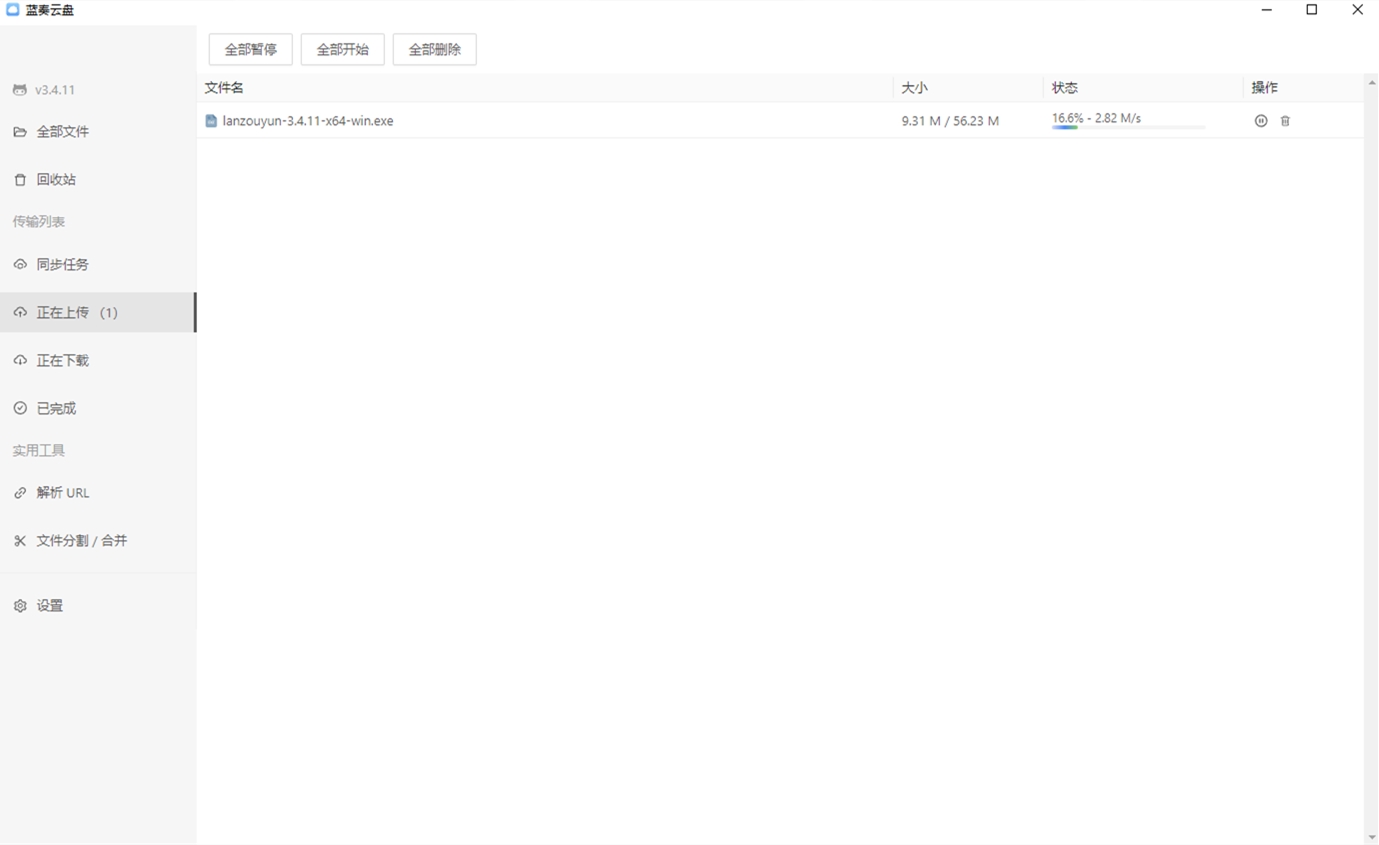Click the LanZou cloud app icon in title bar
1379x845 pixels.
(13, 10)
